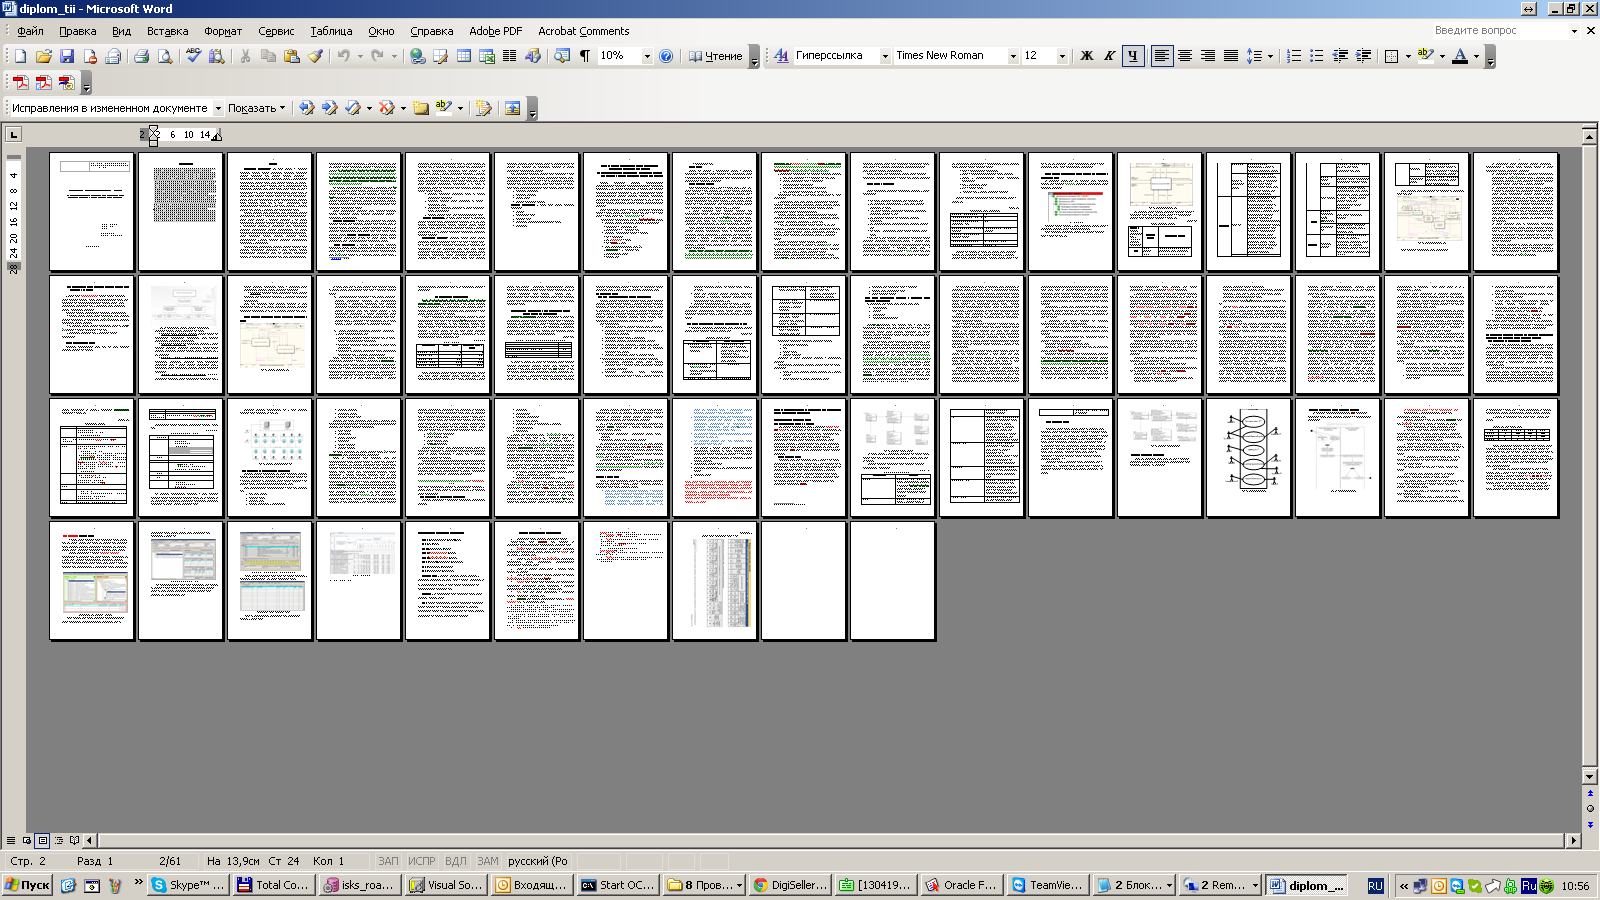The image size is (1600, 900).
Task: Switch to Oracle taskbar window
Action: click(961, 885)
